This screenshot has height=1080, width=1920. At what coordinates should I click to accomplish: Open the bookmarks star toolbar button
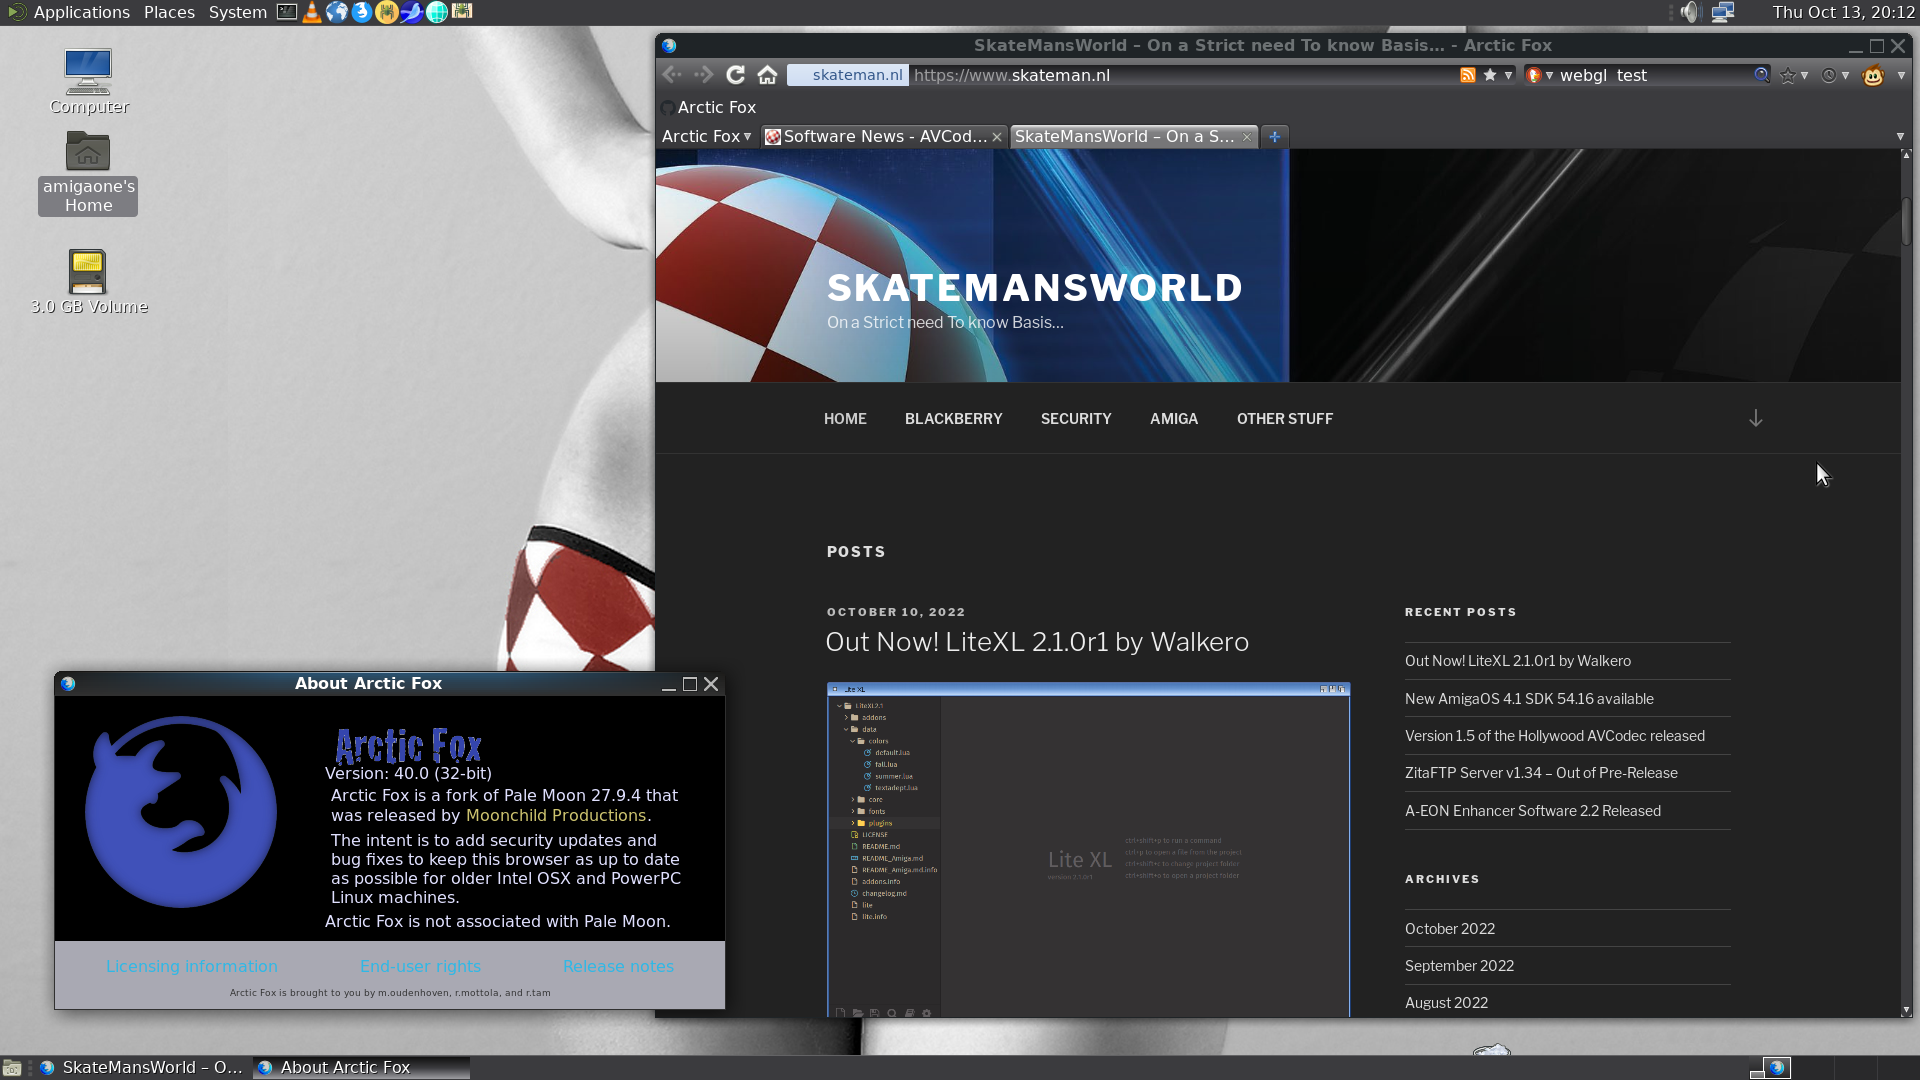[x=1788, y=75]
